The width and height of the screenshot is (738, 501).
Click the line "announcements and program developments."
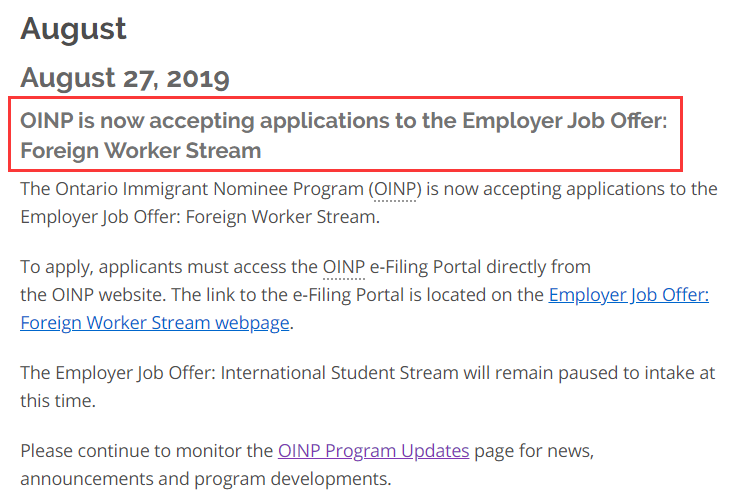205,478
